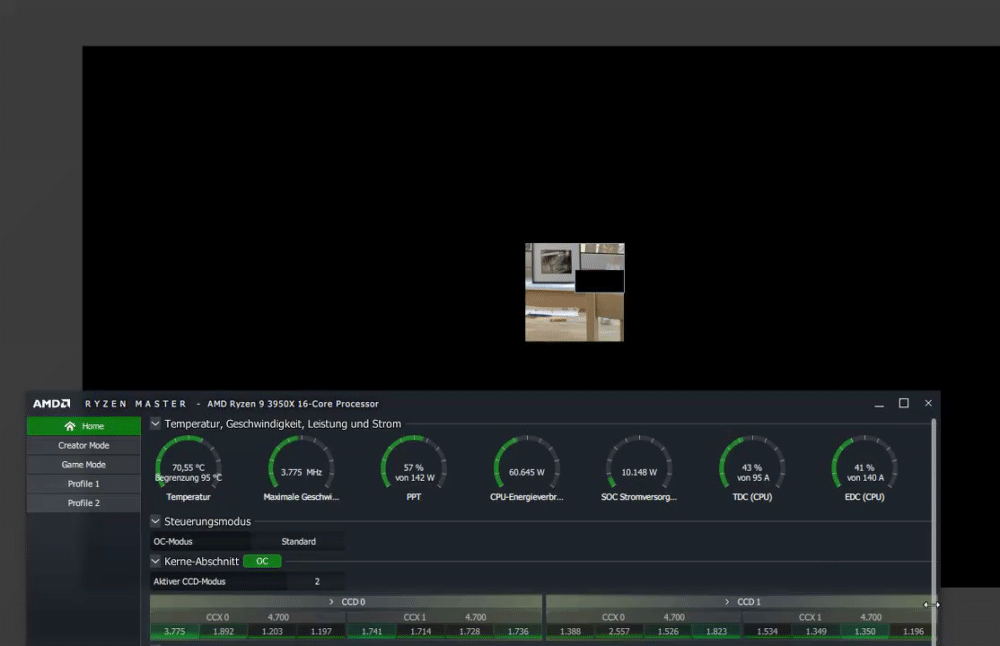The width and height of the screenshot is (1000, 646).
Task: Select core cell showing 2.557
Action: (x=619, y=631)
